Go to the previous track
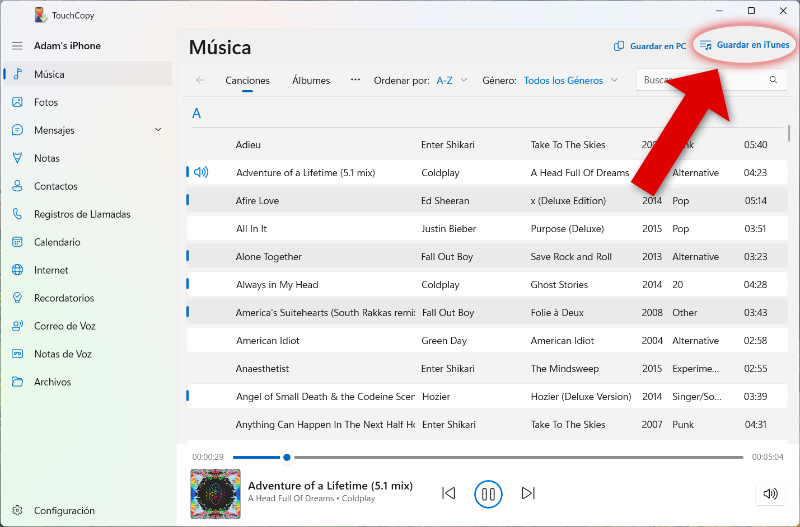800x527 pixels. point(448,493)
